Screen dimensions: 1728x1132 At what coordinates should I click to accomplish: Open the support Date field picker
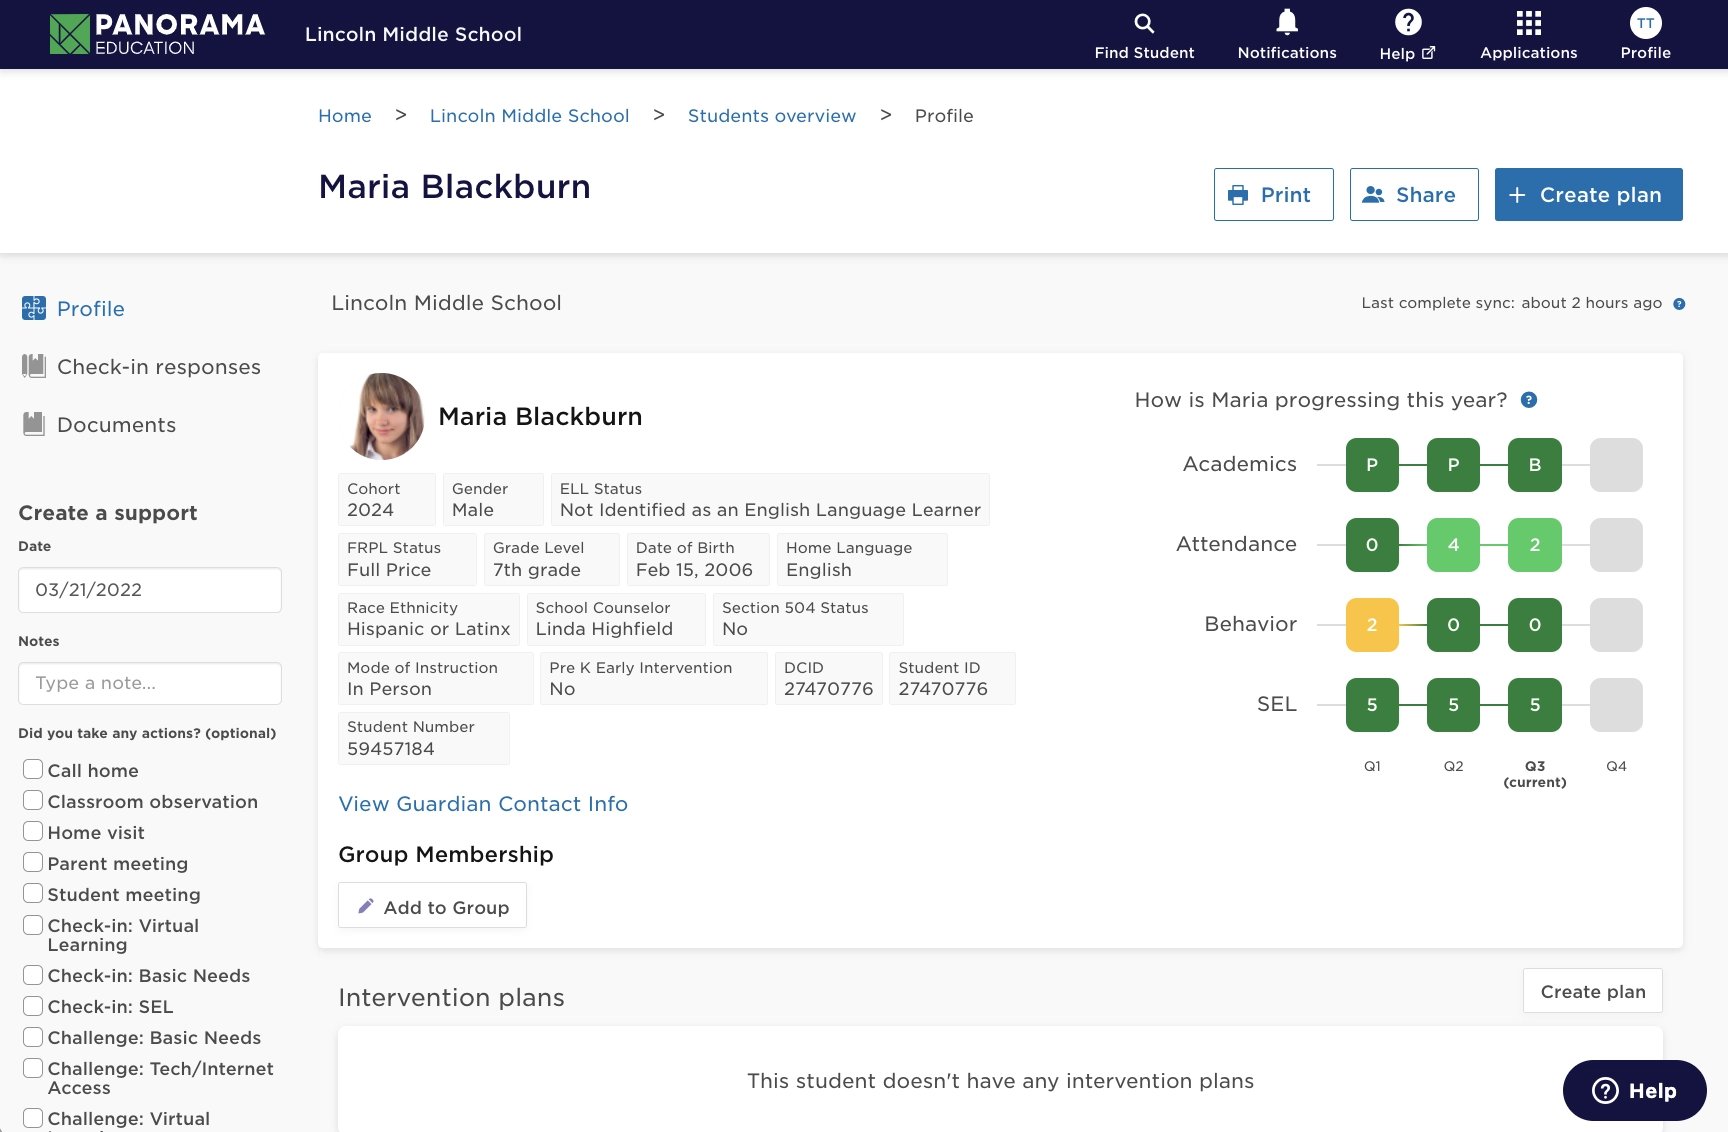click(x=150, y=590)
